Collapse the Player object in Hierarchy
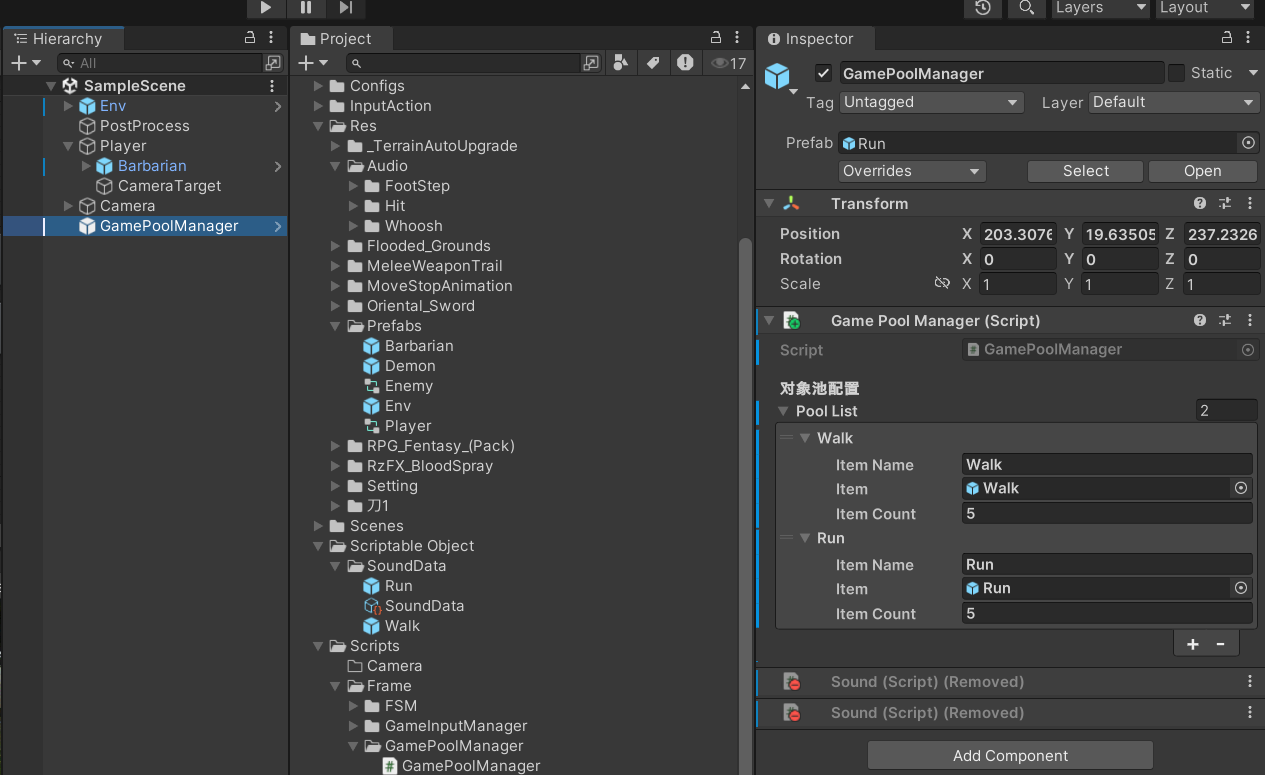The image size is (1265, 775). [68, 146]
